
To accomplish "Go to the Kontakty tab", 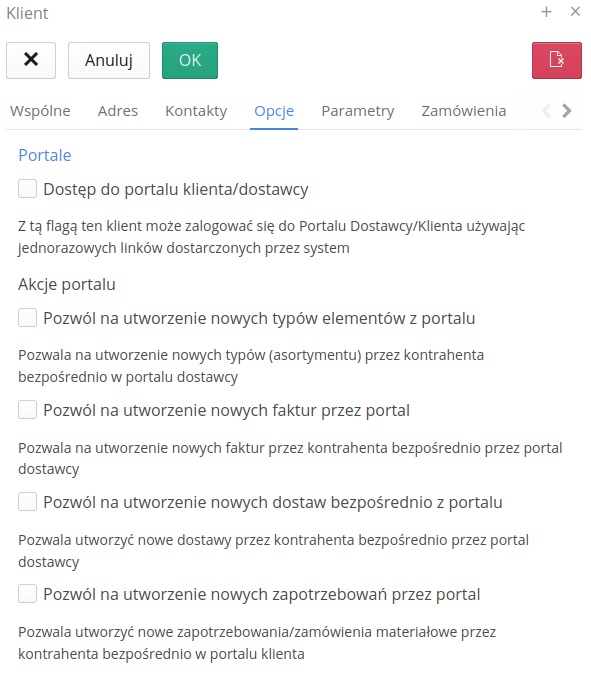I will coord(196,111).
